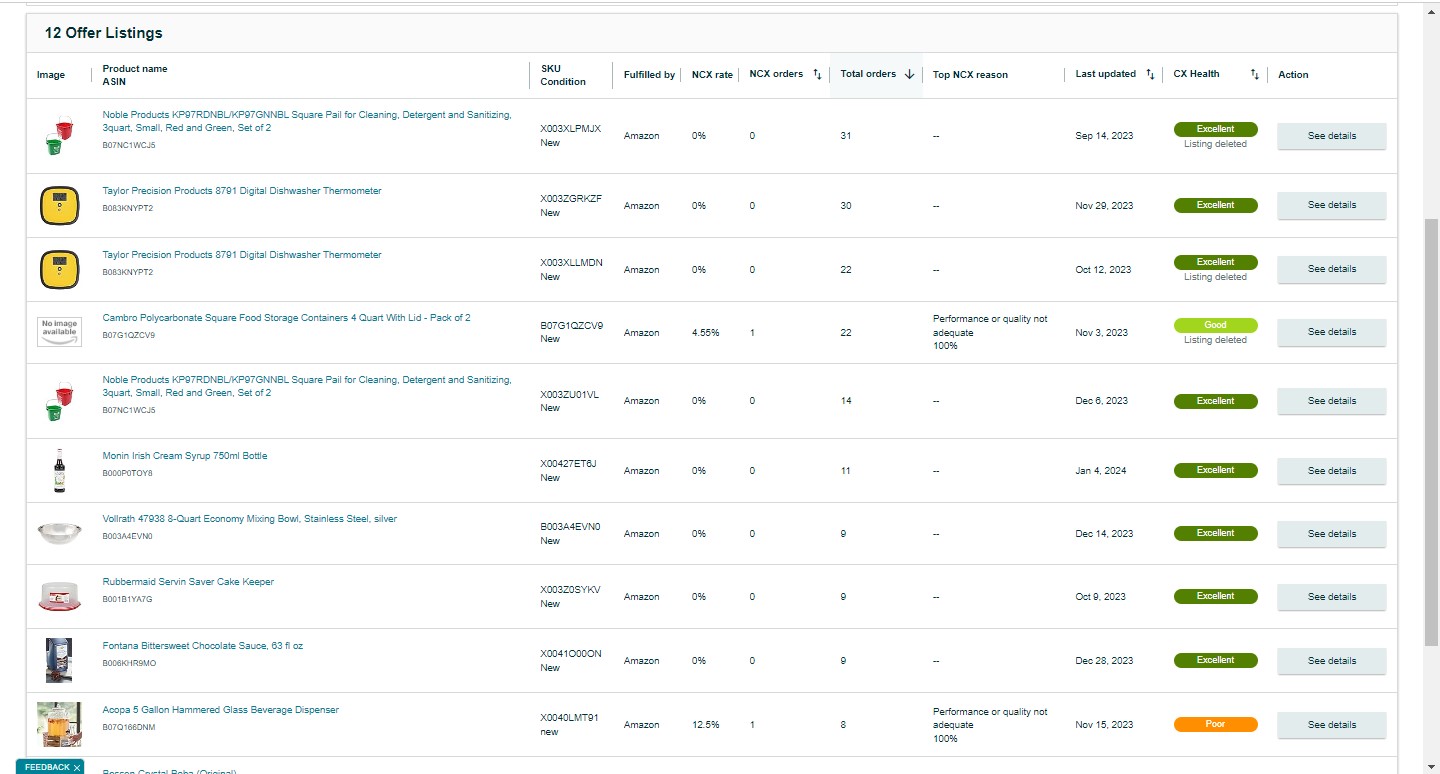Open Noble Products pail link in row X003XLPMJX
This screenshot has height=774, width=1440.
click(x=307, y=121)
